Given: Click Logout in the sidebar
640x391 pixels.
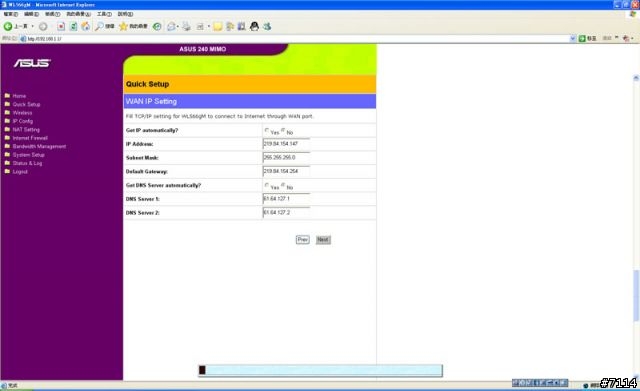Looking at the screenshot, I should (20, 172).
